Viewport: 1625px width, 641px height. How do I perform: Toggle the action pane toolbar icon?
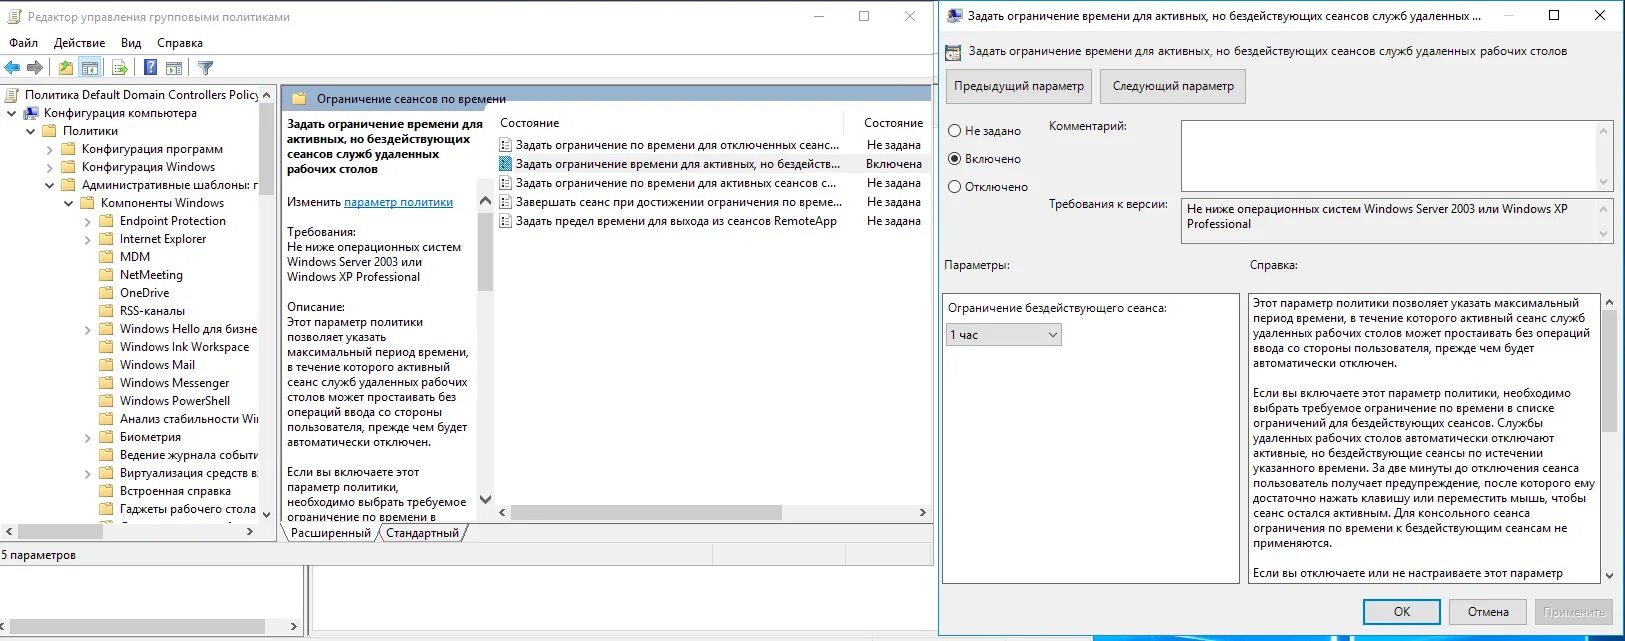[174, 68]
